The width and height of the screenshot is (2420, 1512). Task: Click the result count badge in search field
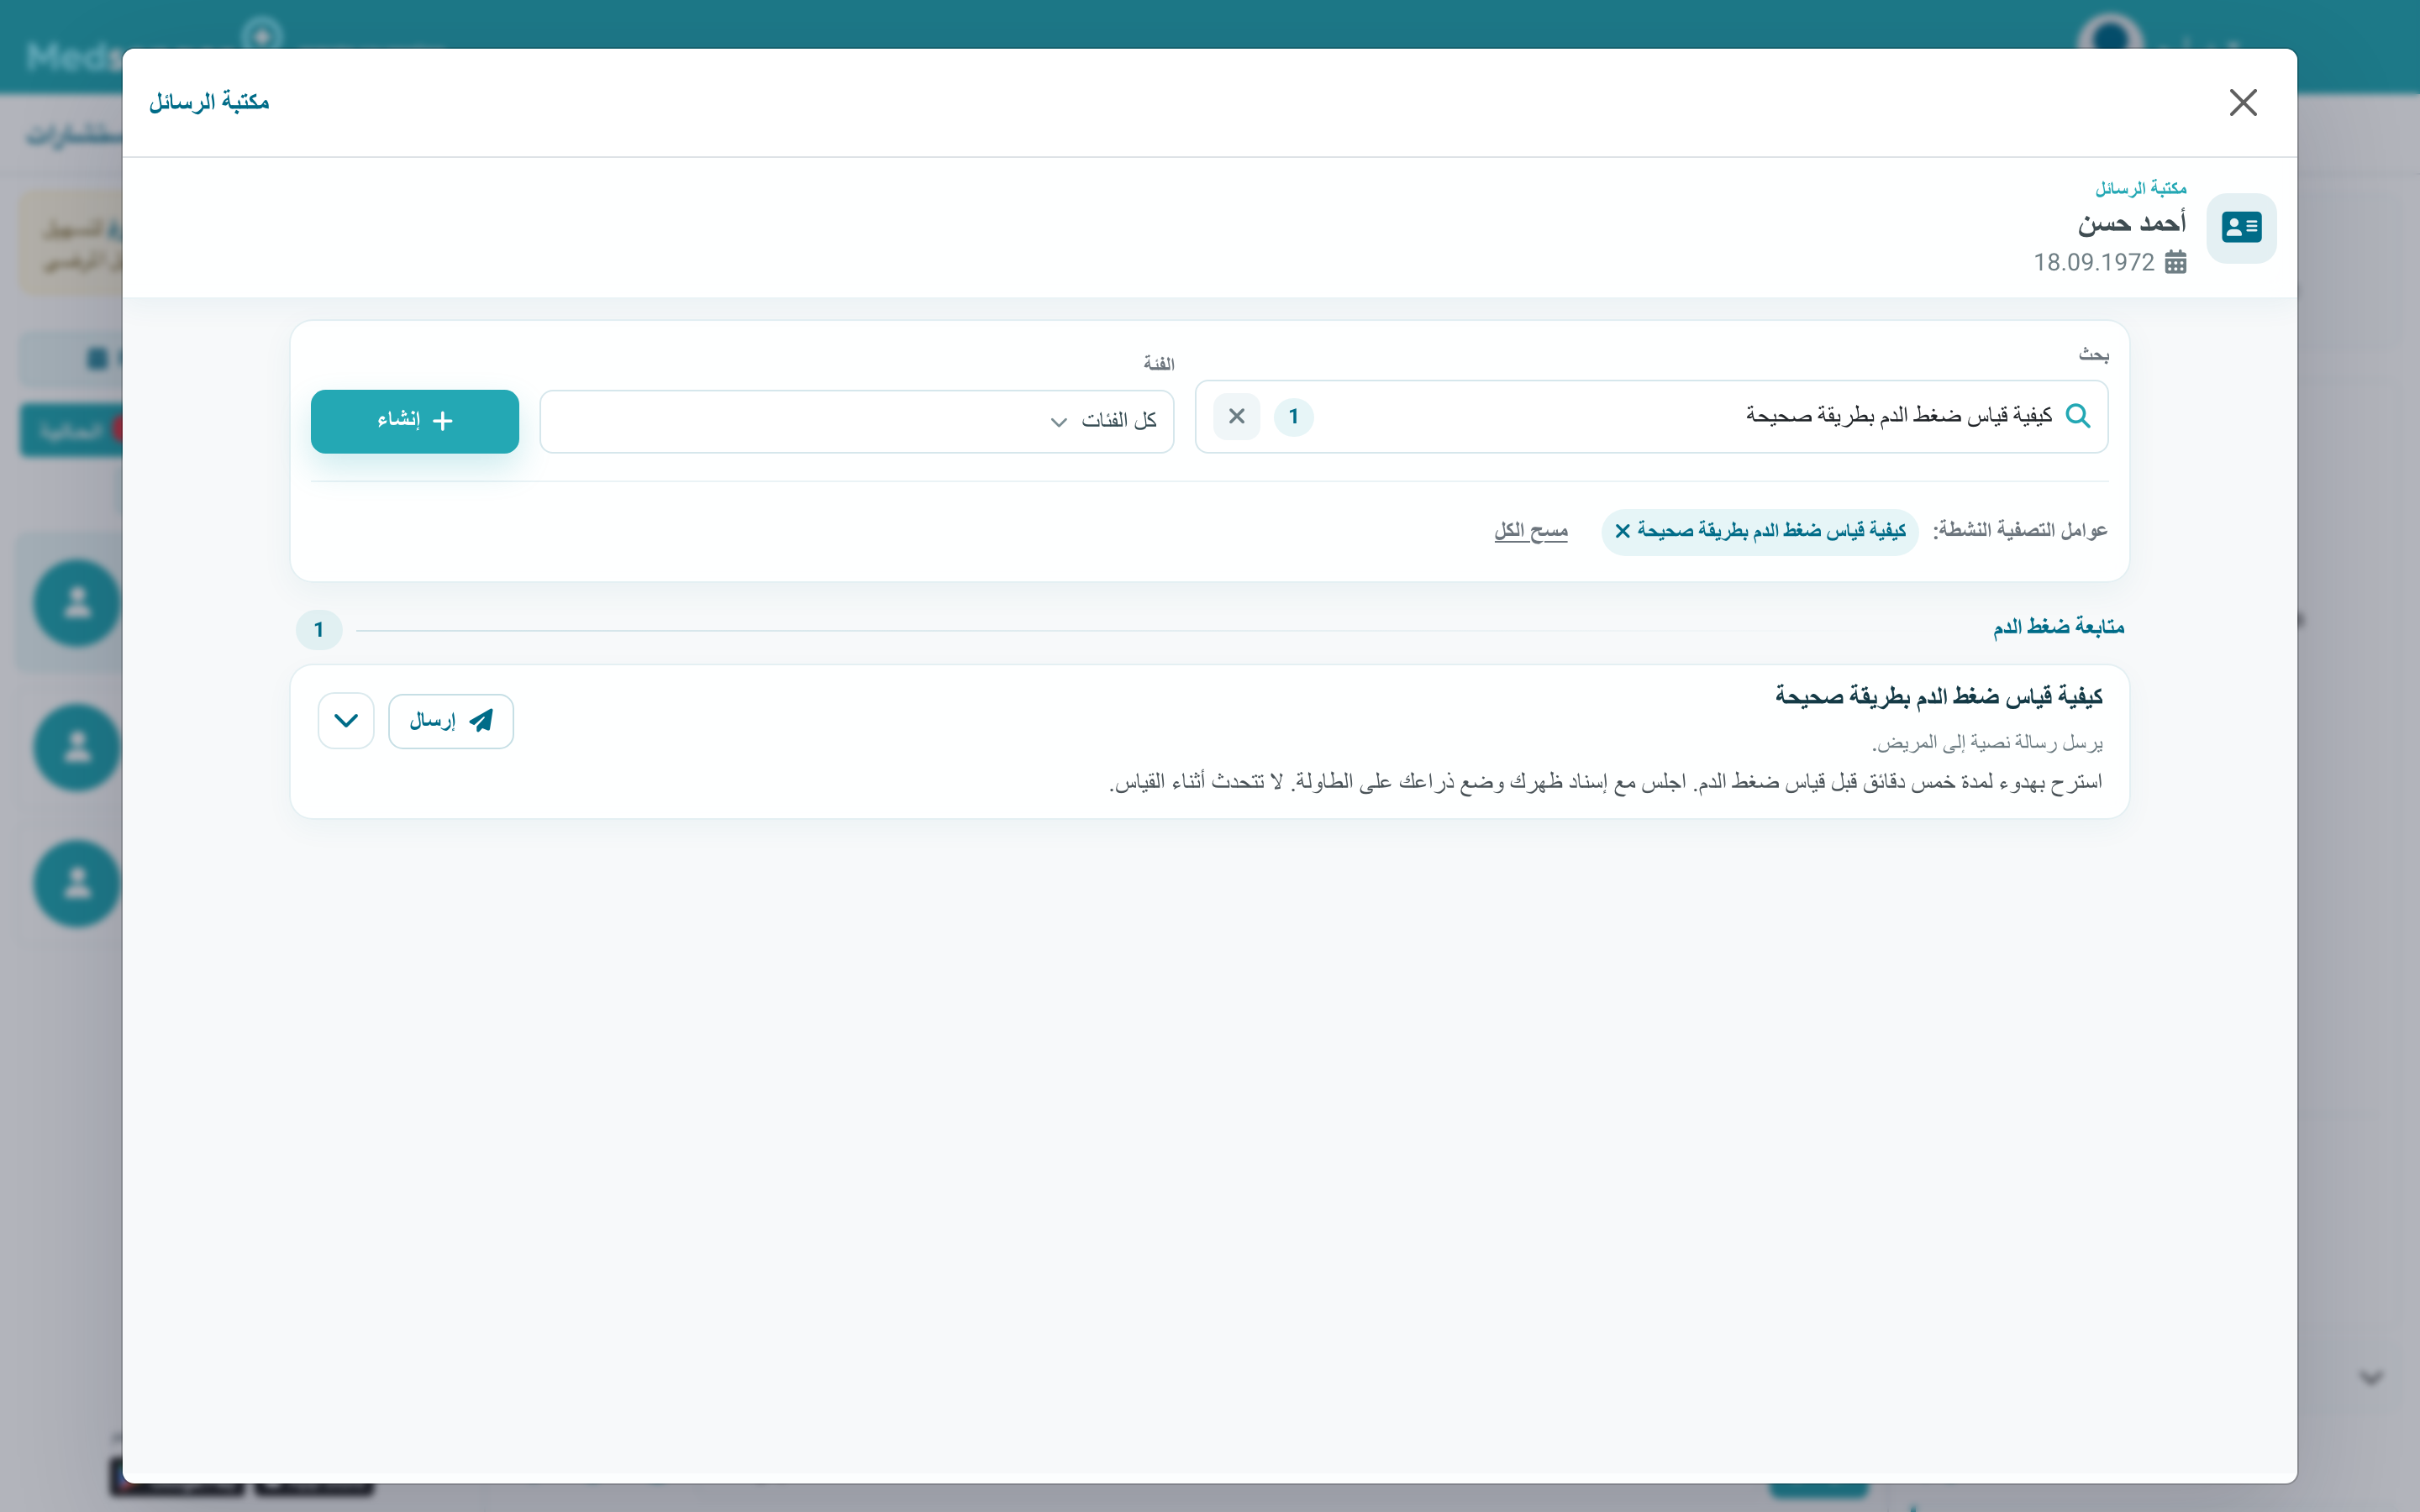click(x=1293, y=416)
